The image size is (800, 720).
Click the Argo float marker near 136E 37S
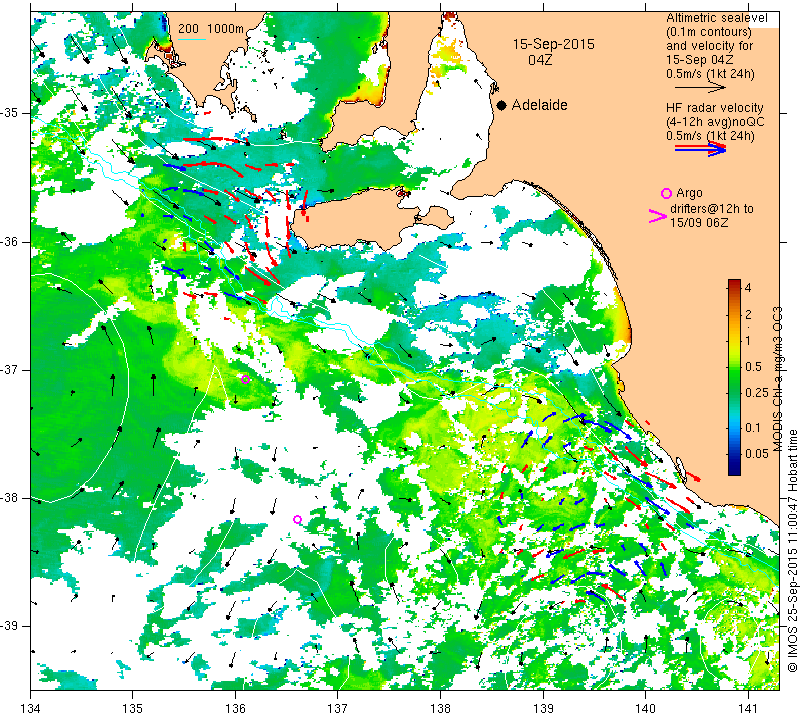[x=245, y=379]
